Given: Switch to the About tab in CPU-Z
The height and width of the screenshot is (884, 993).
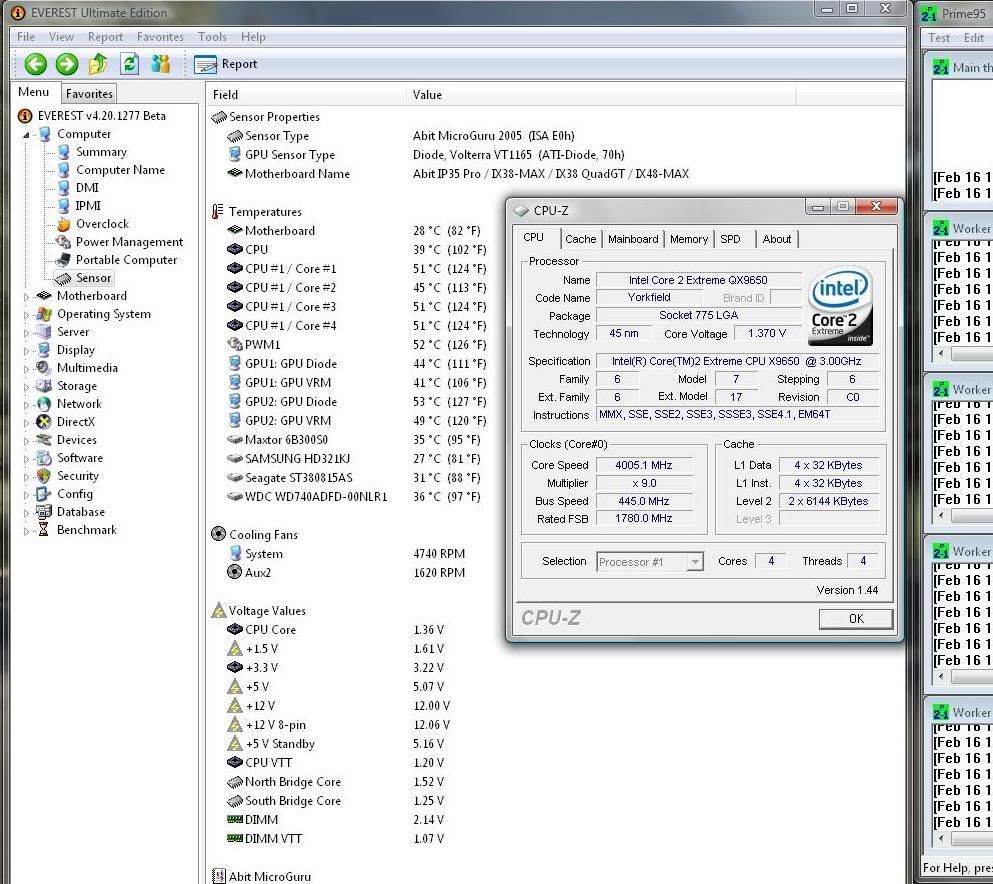Looking at the screenshot, I should tap(776, 239).
